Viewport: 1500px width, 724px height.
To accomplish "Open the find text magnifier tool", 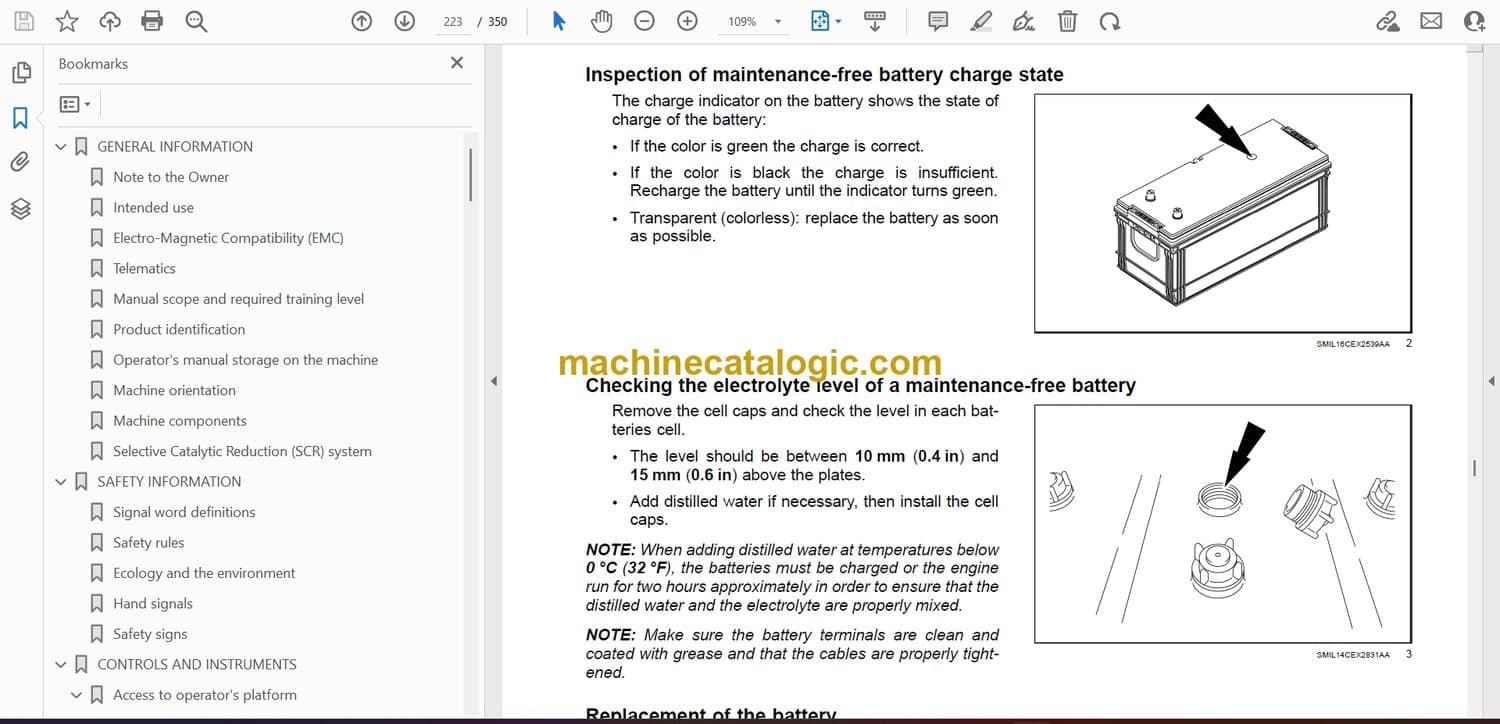I will tap(196, 21).
